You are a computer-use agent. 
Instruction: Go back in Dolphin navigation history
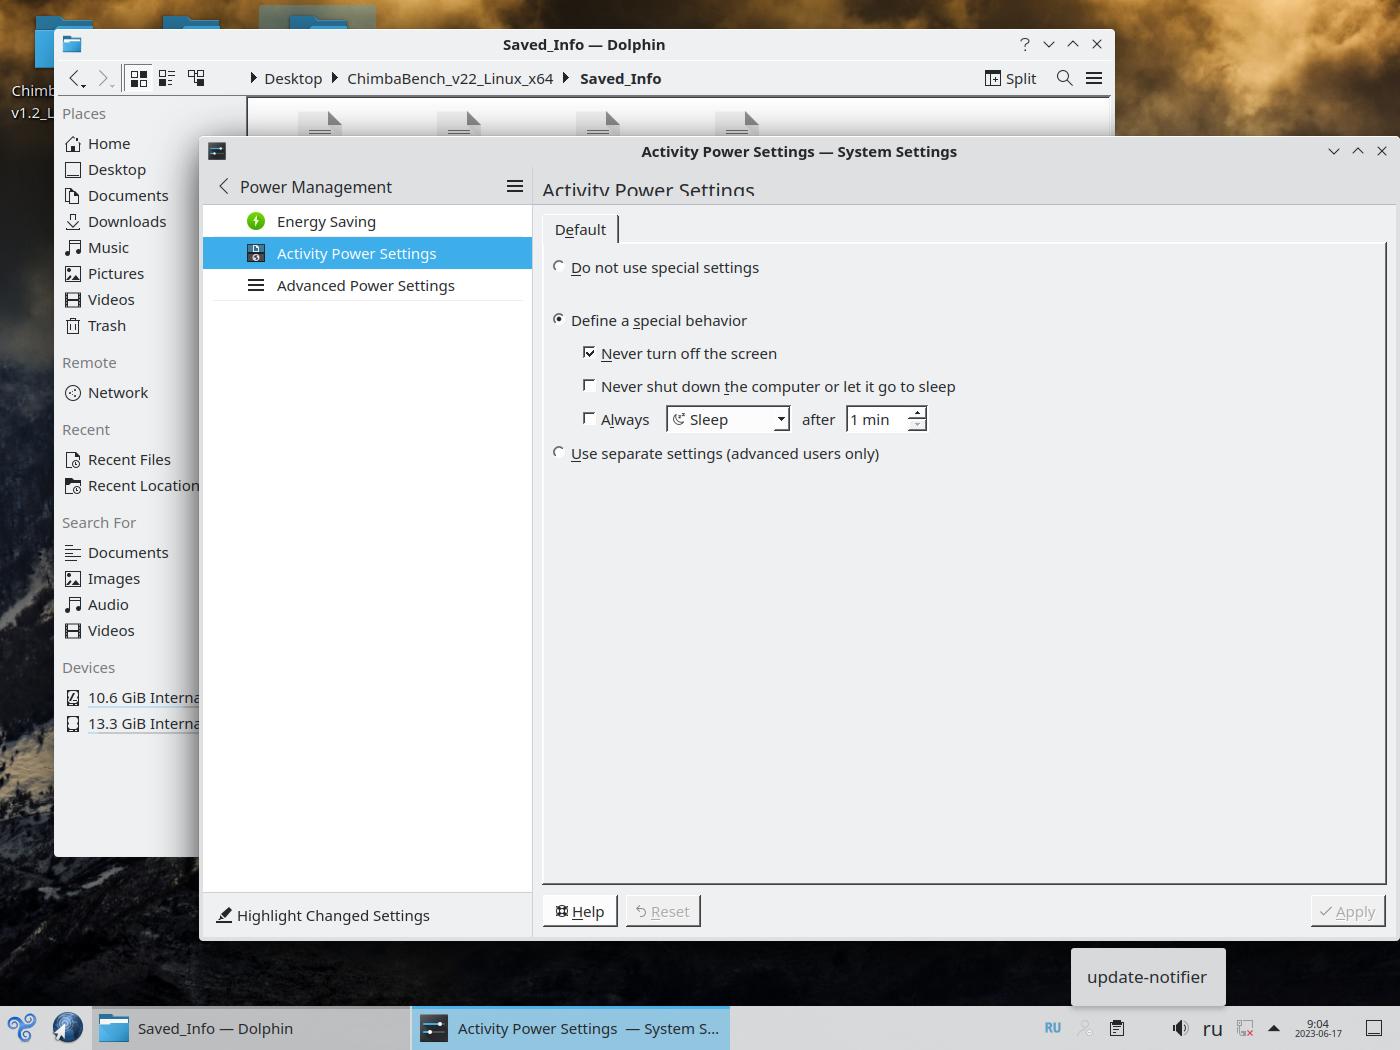coord(76,78)
